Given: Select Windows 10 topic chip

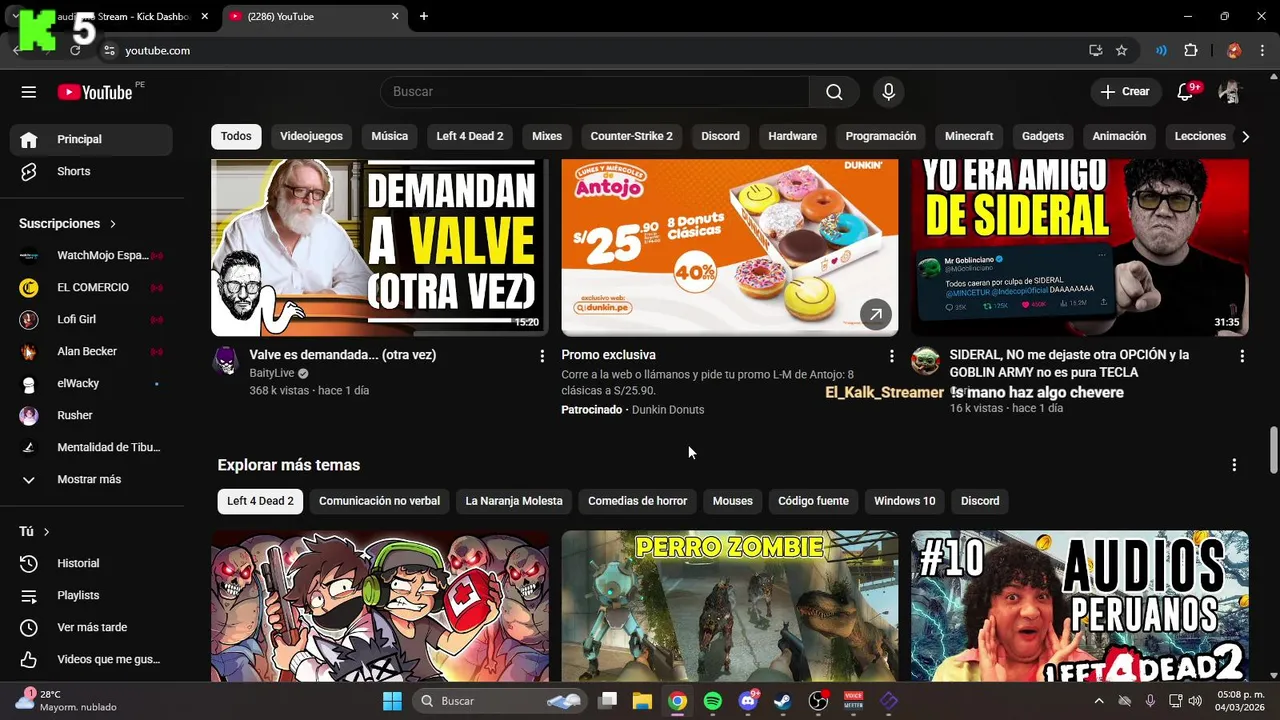Looking at the screenshot, I should (904, 501).
